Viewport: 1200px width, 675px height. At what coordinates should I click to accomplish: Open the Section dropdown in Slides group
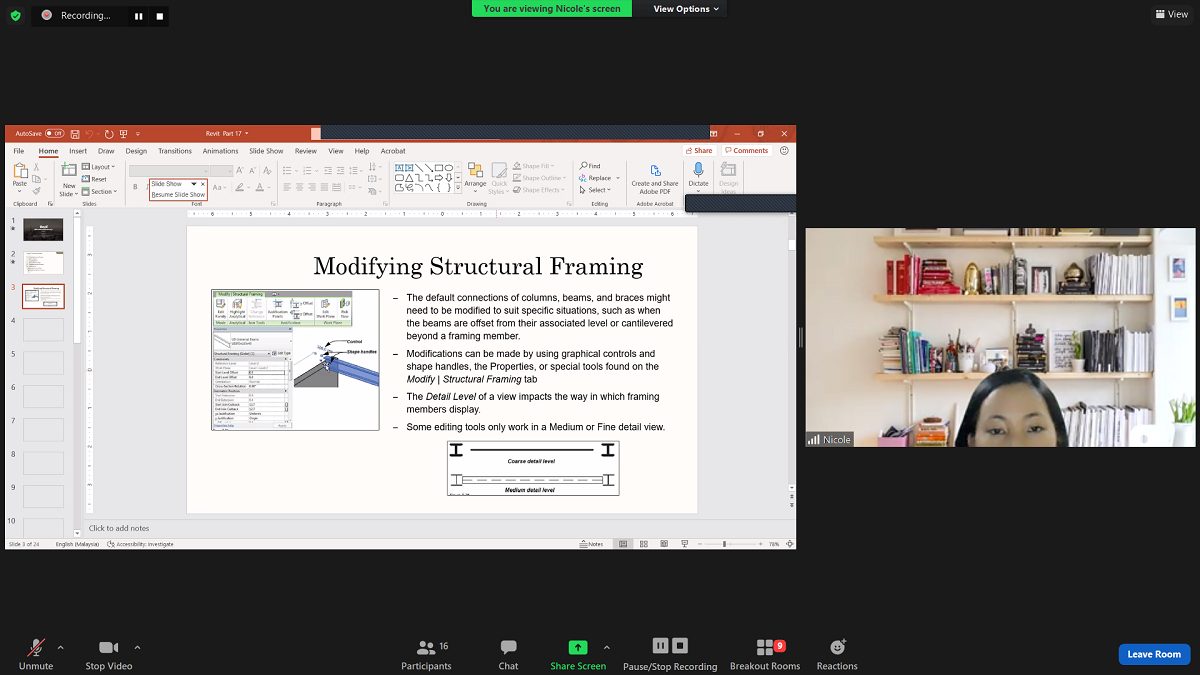point(100,191)
